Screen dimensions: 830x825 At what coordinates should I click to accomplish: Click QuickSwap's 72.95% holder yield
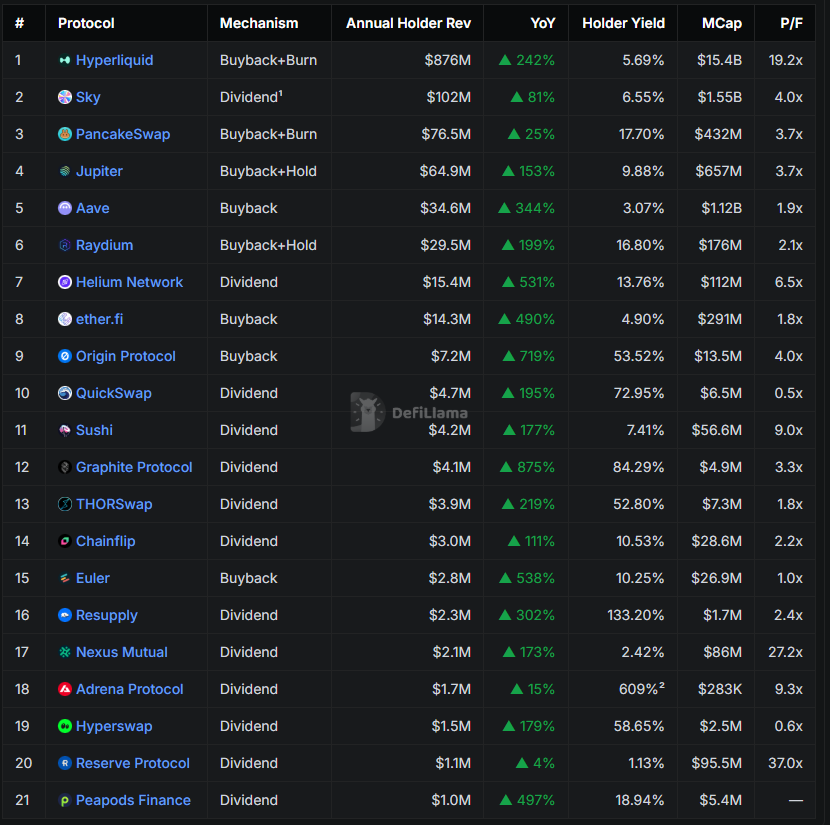pos(639,393)
